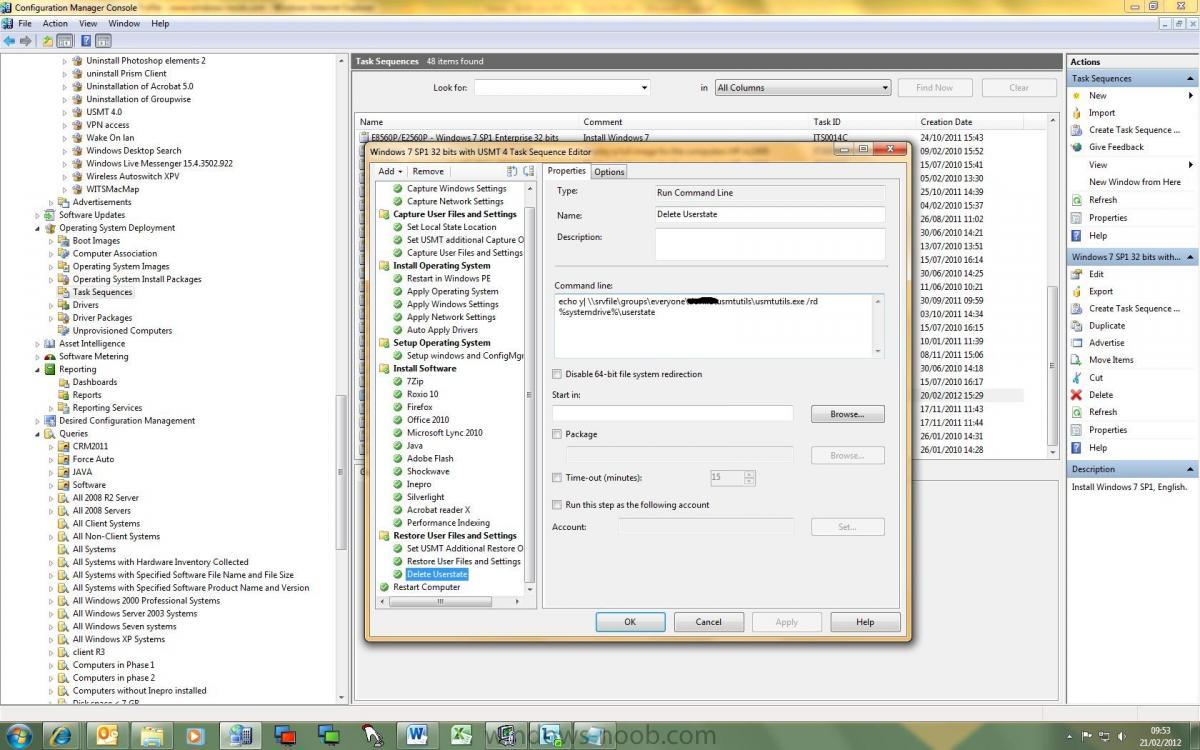The height and width of the screenshot is (750, 1200).
Task: Open the Action menu
Action: coord(55,23)
